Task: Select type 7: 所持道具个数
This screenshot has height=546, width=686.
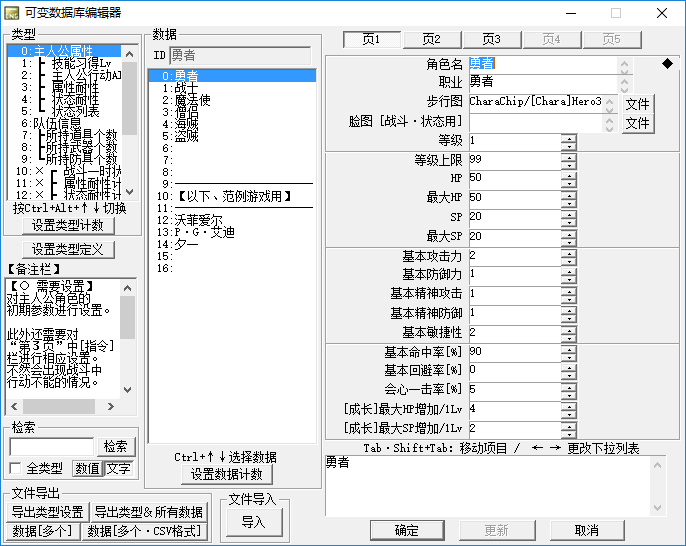Action: click(64, 135)
